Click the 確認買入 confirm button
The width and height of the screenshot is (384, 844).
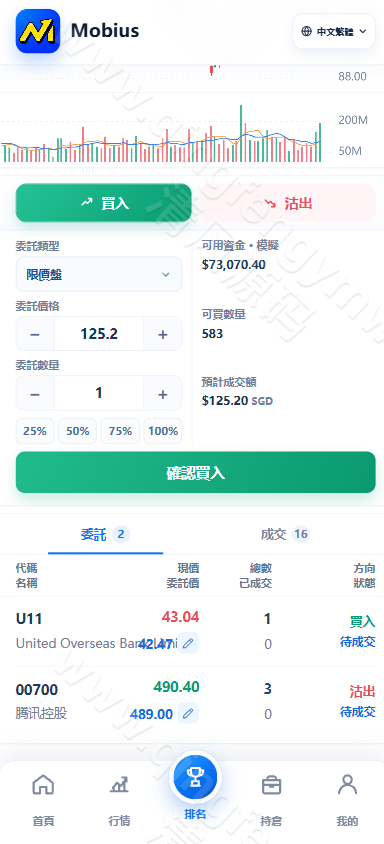coord(196,472)
